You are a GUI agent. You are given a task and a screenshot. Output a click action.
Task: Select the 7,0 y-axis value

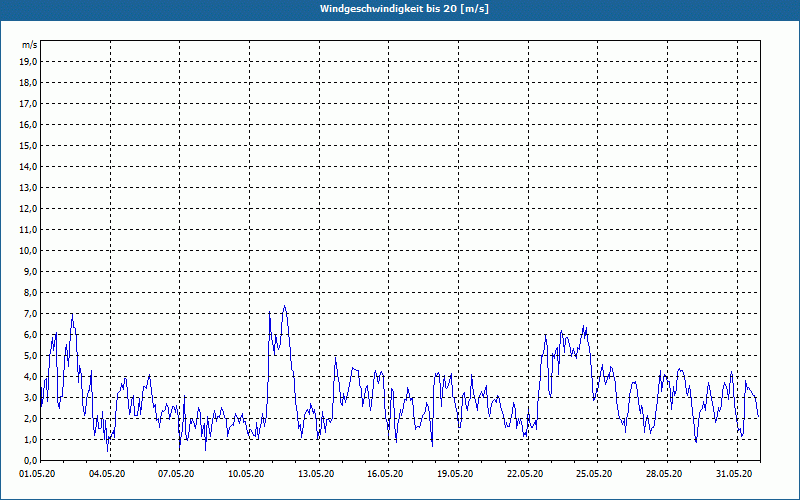[30, 314]
